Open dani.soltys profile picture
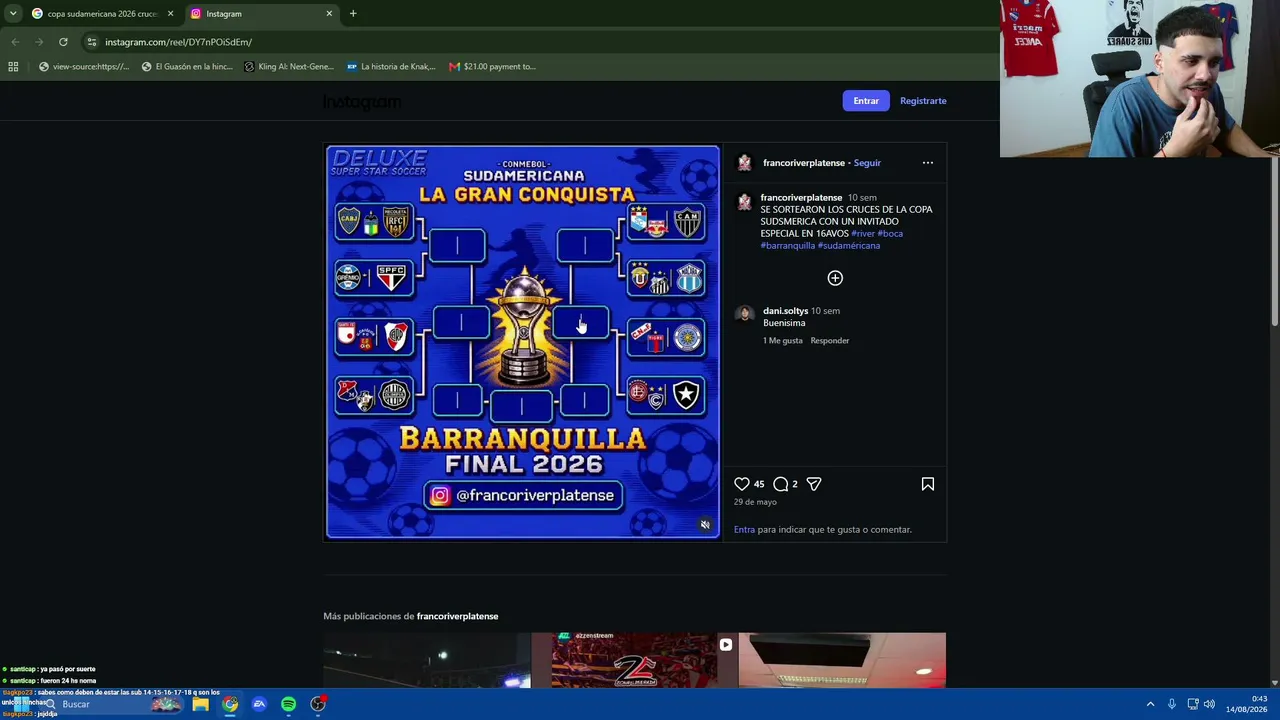 click(744, 314)
